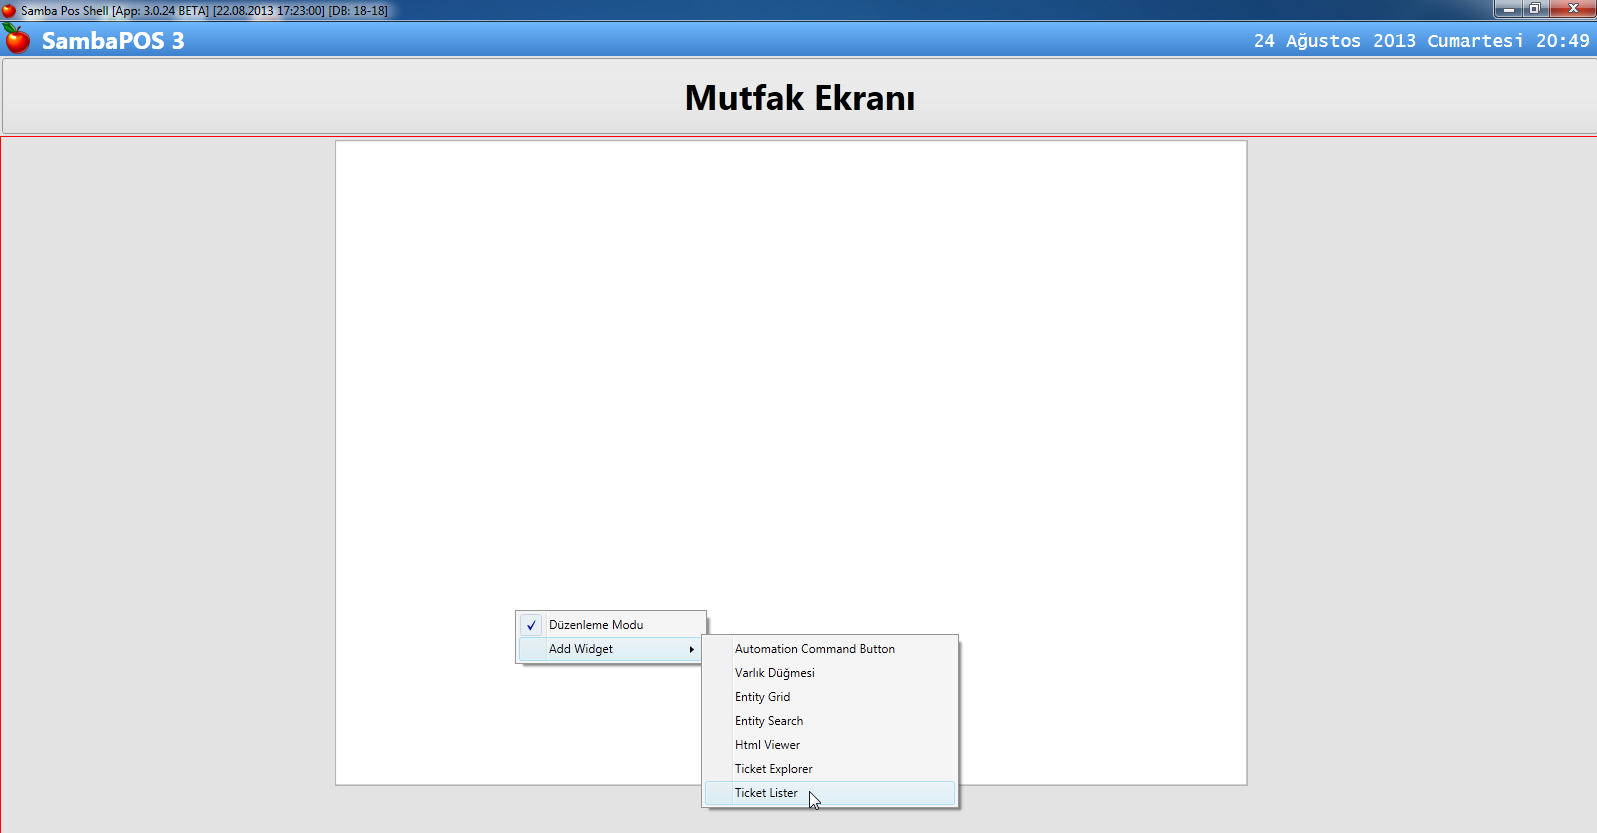The width and height of the screenshot is (1597, 833).
Task: Open the Add Widget menu entry
Action: (x=581, y=649)
